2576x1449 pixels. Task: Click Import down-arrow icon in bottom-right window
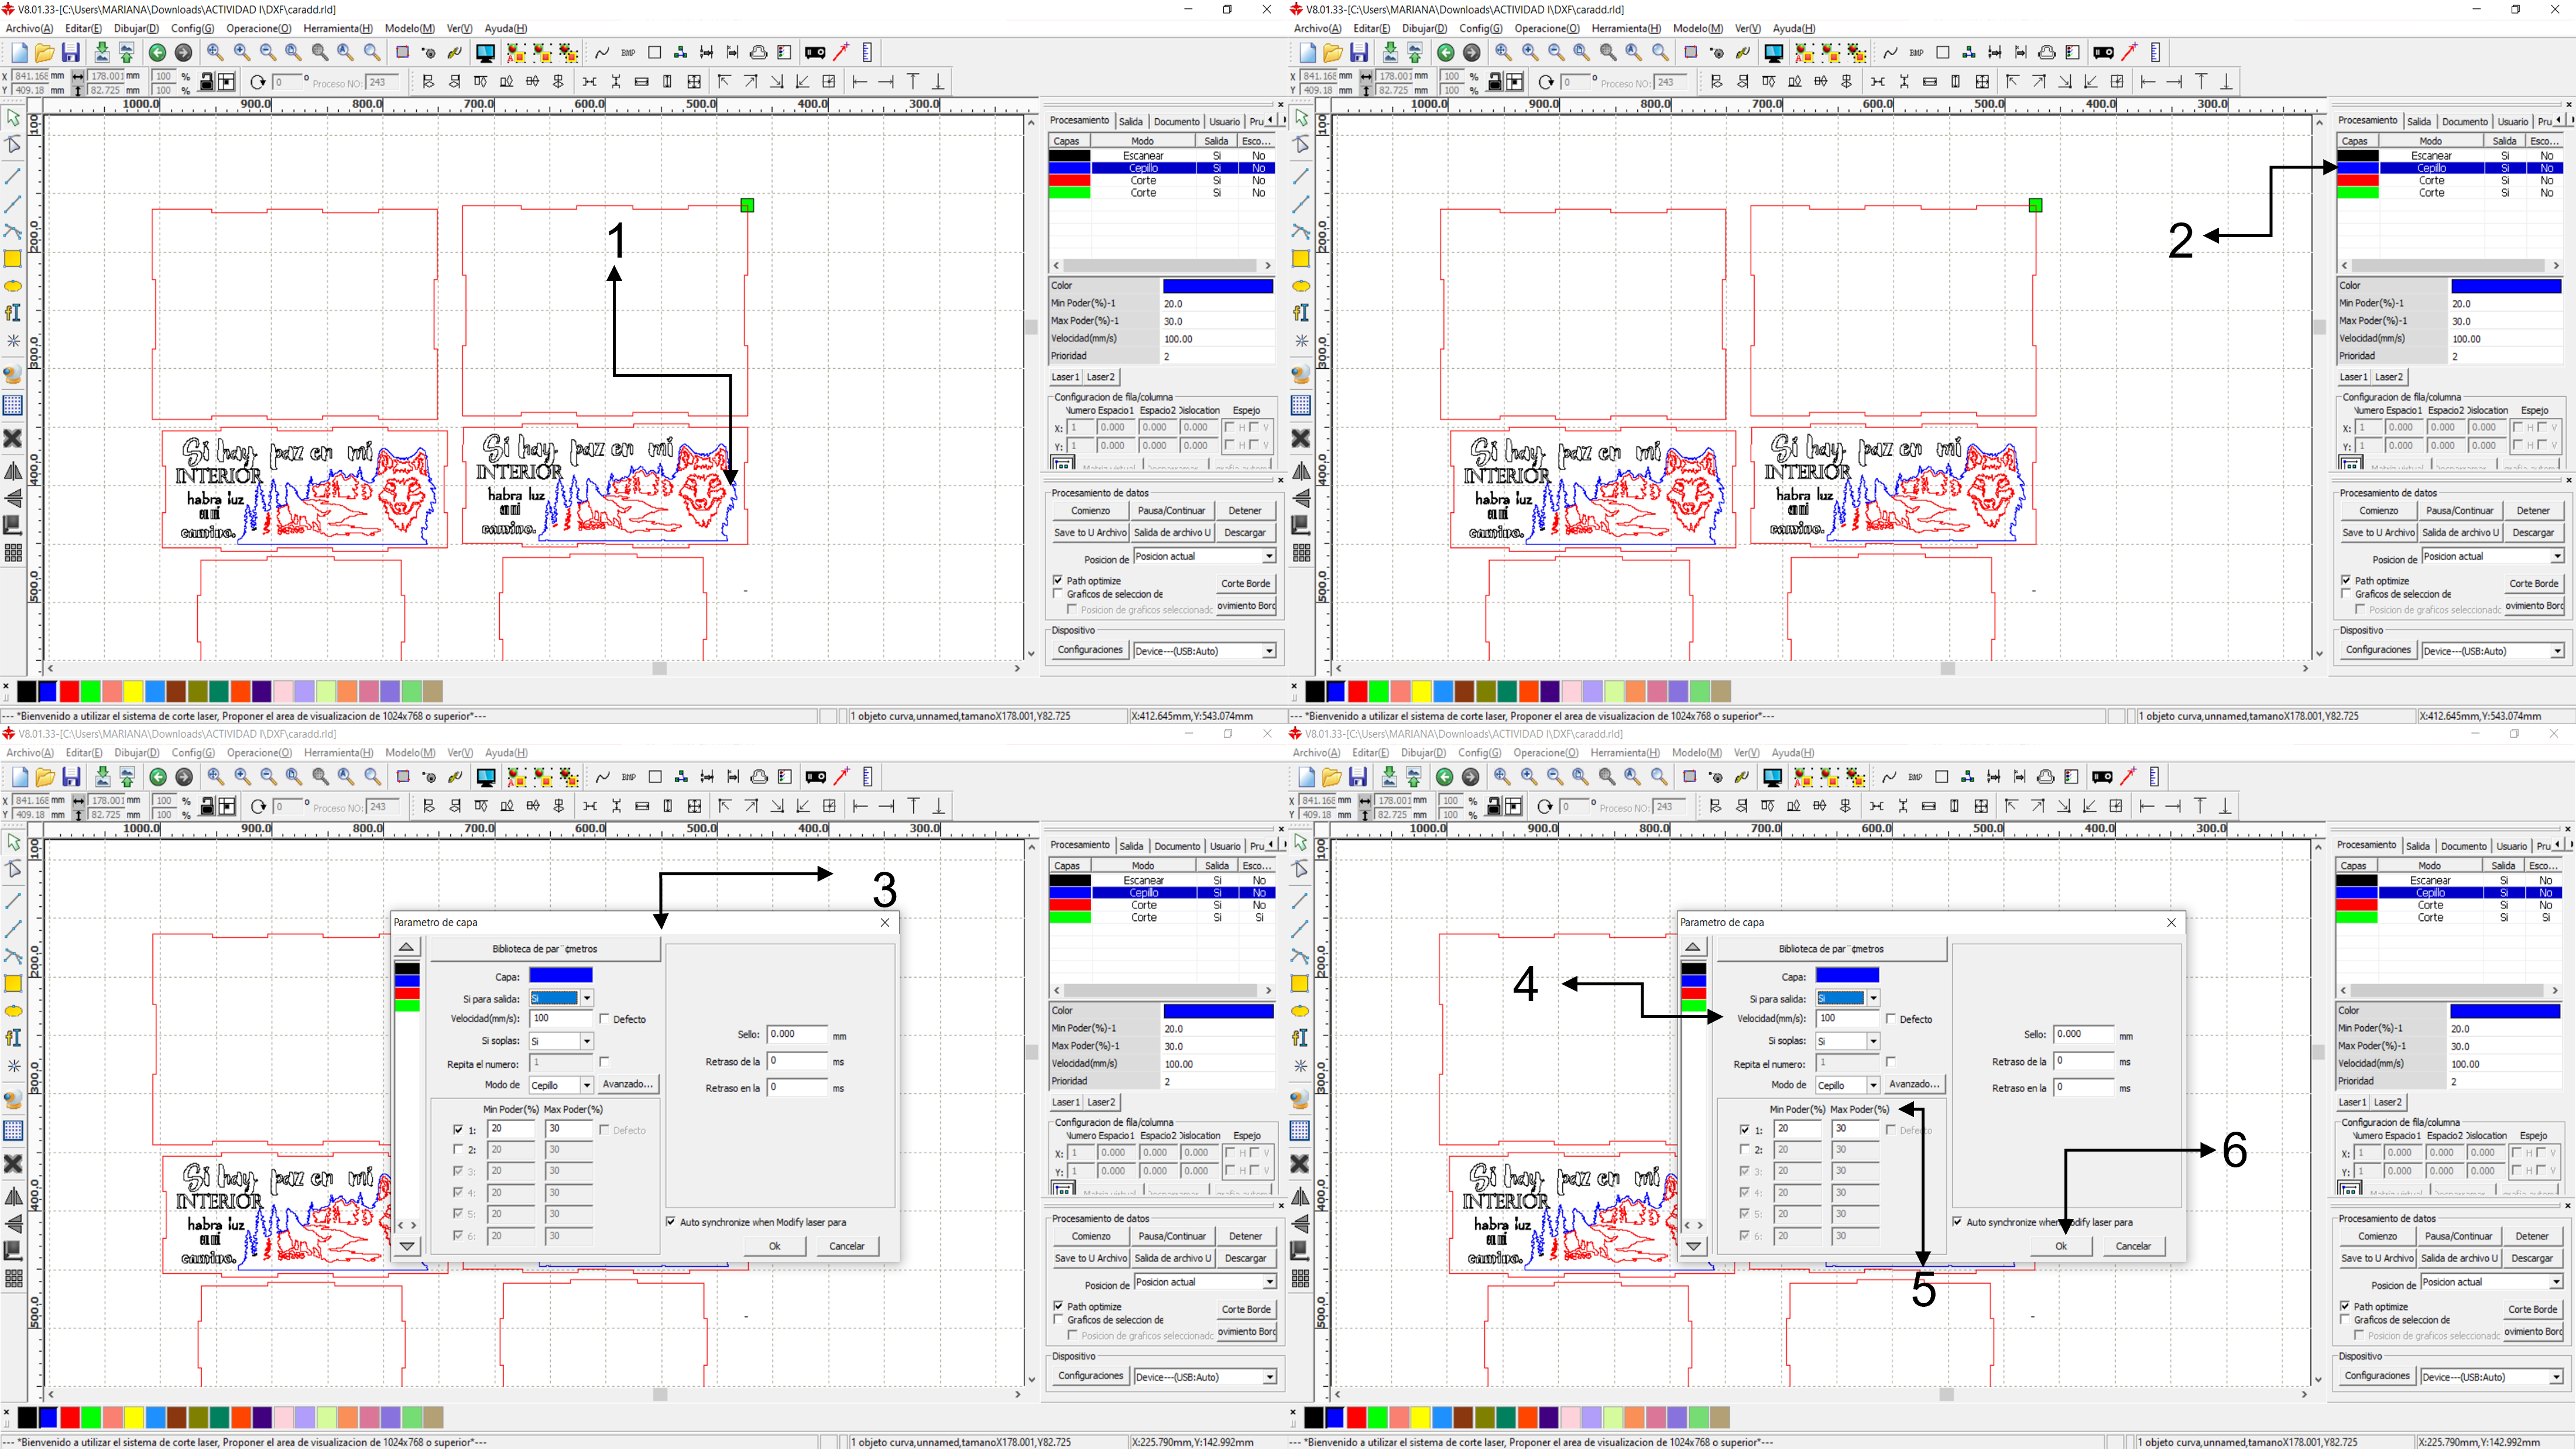(1389, 777)
